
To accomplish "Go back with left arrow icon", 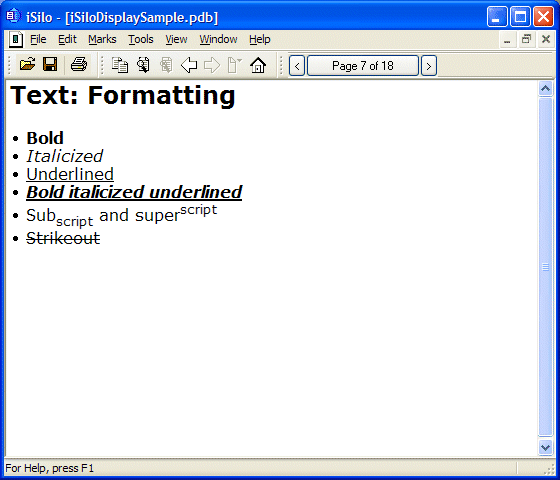I will pyautogui.click(x=189, y=65).
